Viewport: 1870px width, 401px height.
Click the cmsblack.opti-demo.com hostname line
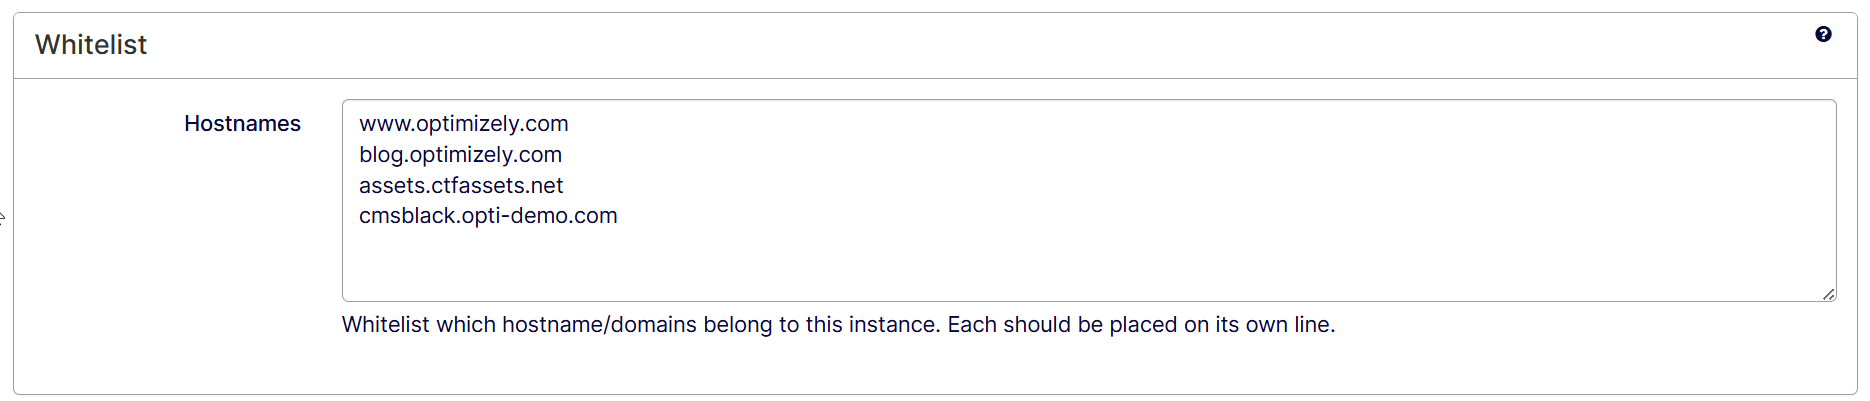(488, 216)
